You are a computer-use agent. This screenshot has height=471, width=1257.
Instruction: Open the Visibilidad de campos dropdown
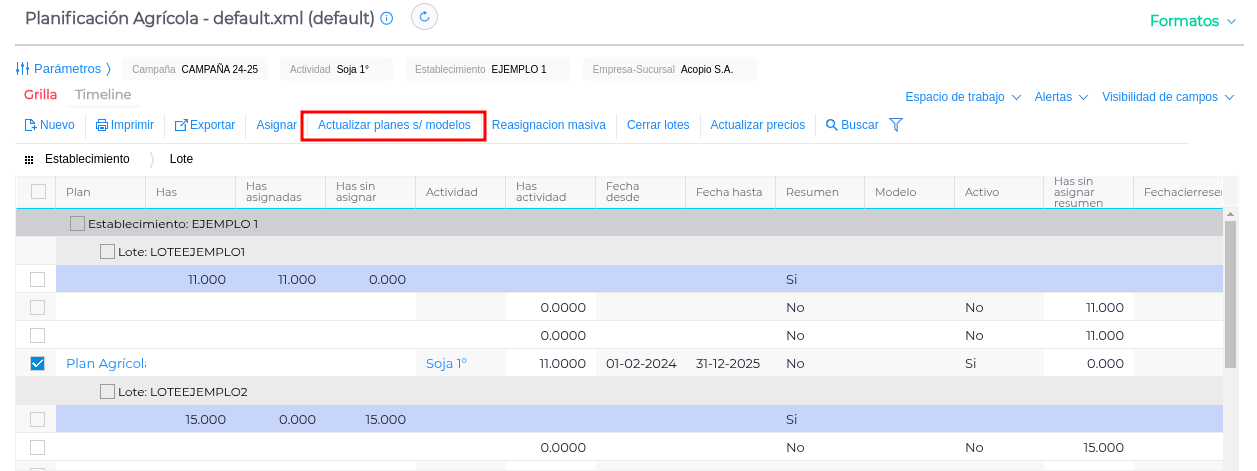coord(1166,97)
